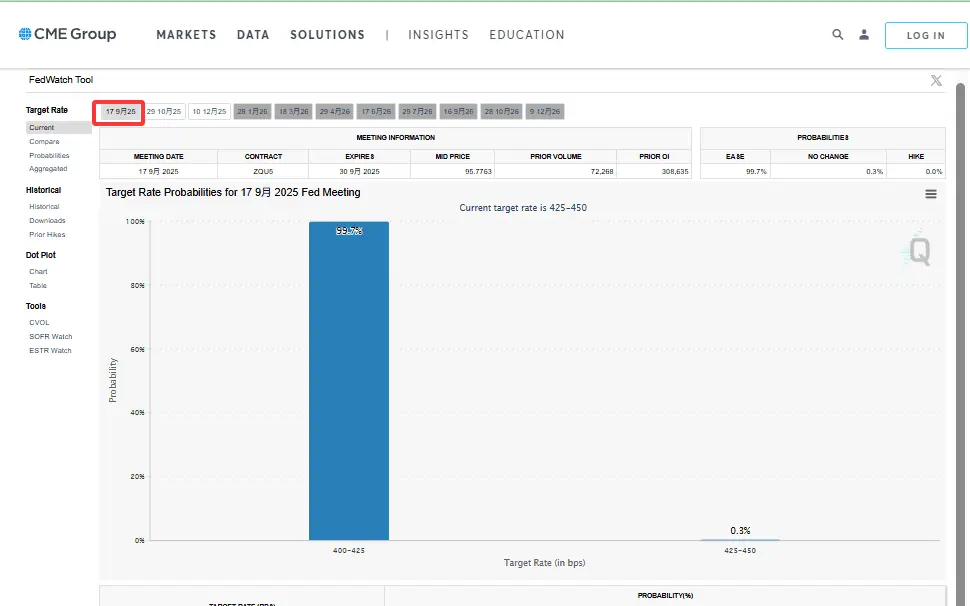970x606 pixels.
Task: Click the FedWatch Tool heading
Action: tap(61, 80)
